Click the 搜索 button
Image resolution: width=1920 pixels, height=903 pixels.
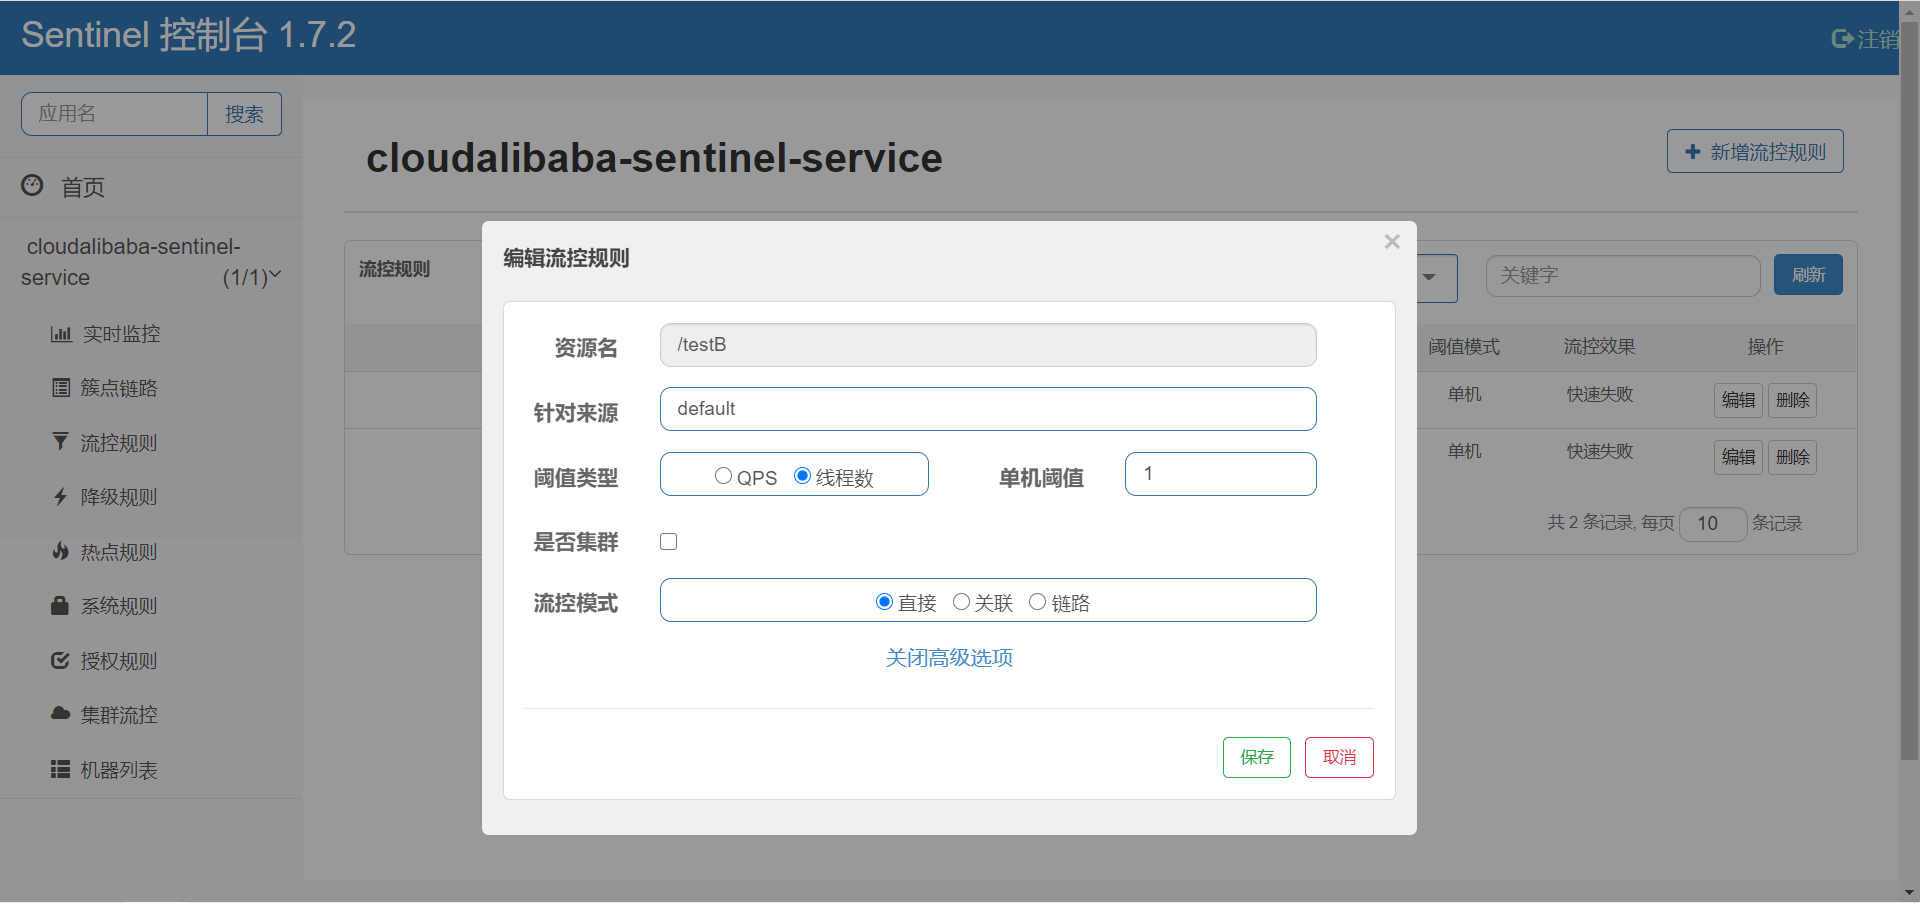tap(244, 114)
